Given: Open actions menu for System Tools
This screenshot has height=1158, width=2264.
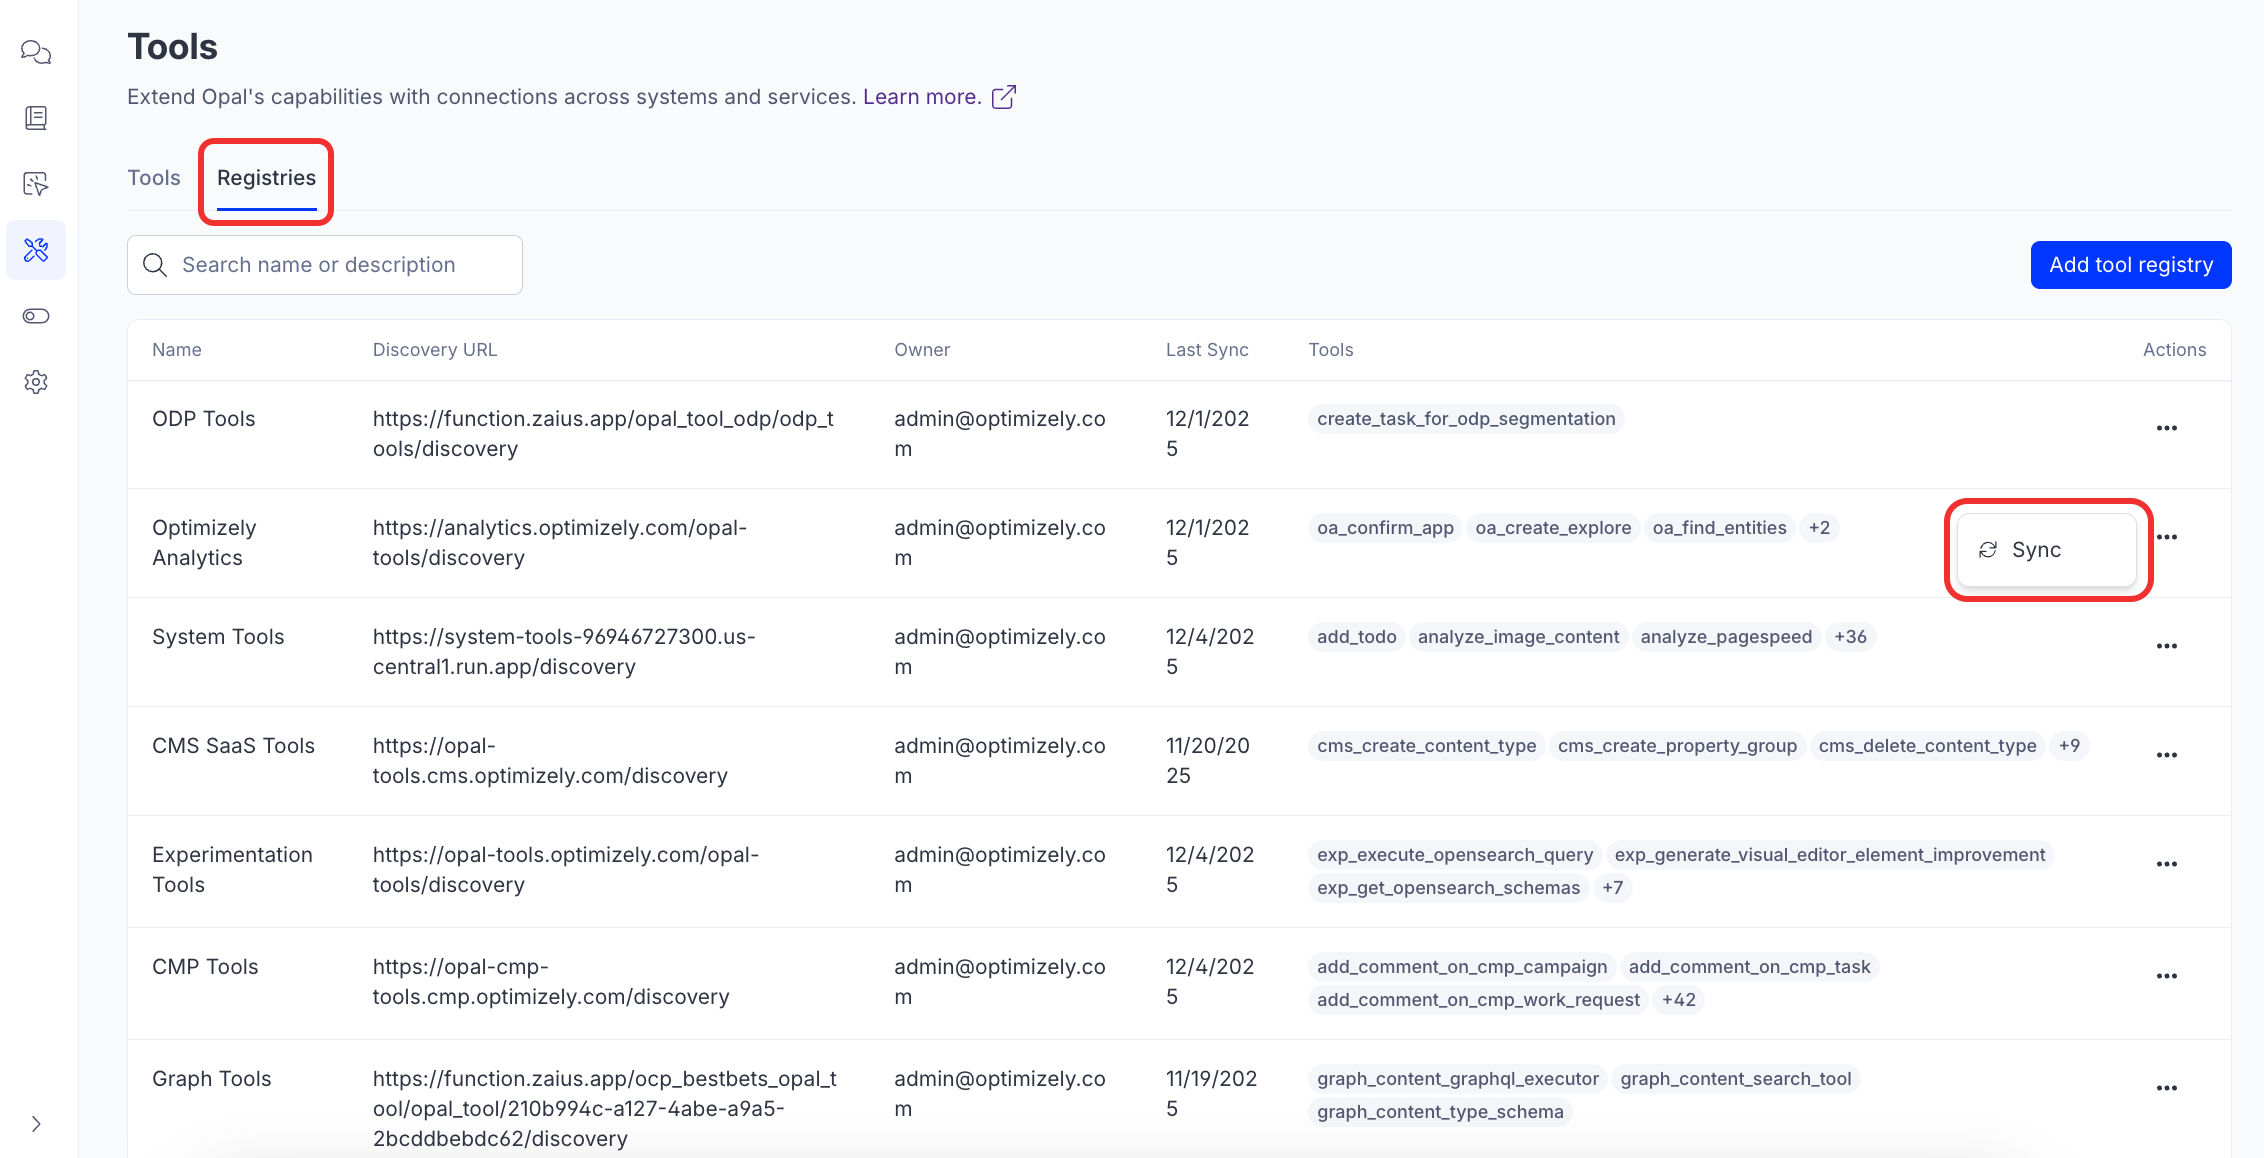Looking at the screenshot, I should [x=2166, y=646].
